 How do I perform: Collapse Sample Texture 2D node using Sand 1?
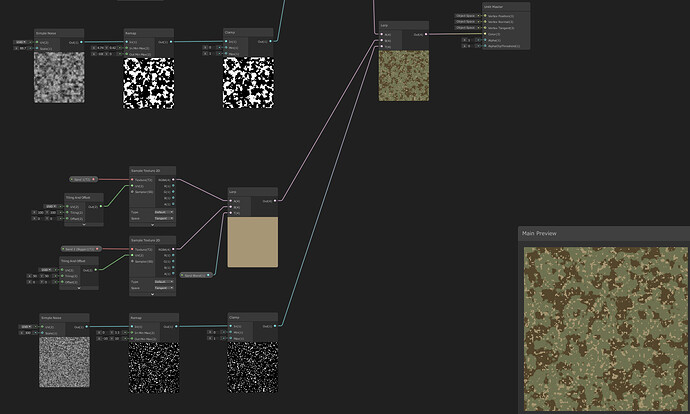(153, 225)
